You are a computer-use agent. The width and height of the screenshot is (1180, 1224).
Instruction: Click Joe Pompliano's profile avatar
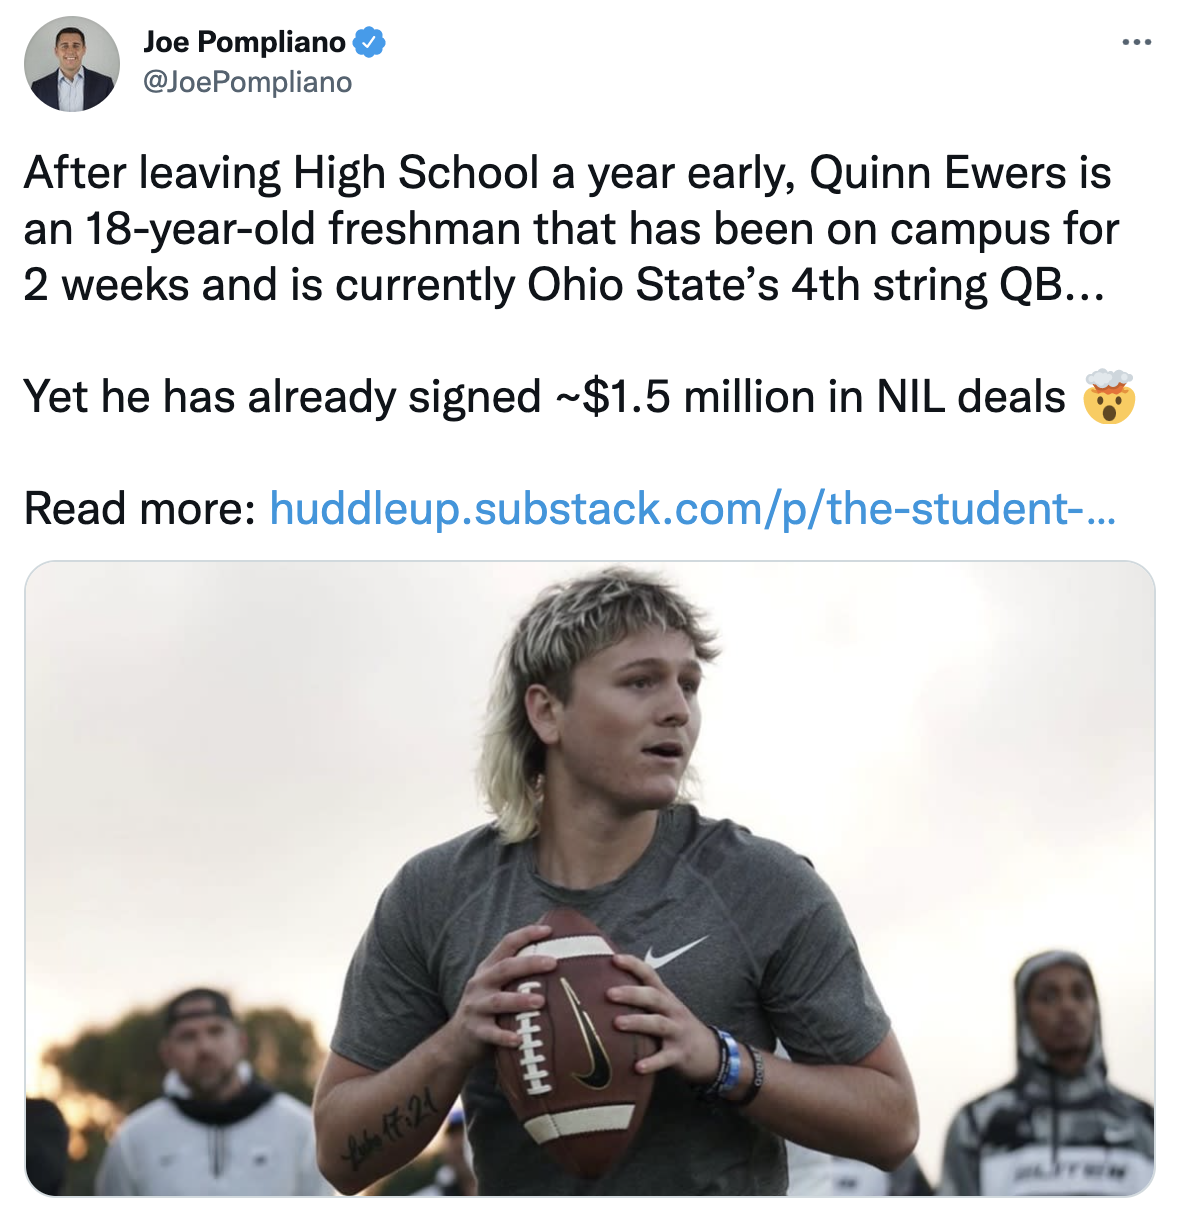[x=71, y=64]
